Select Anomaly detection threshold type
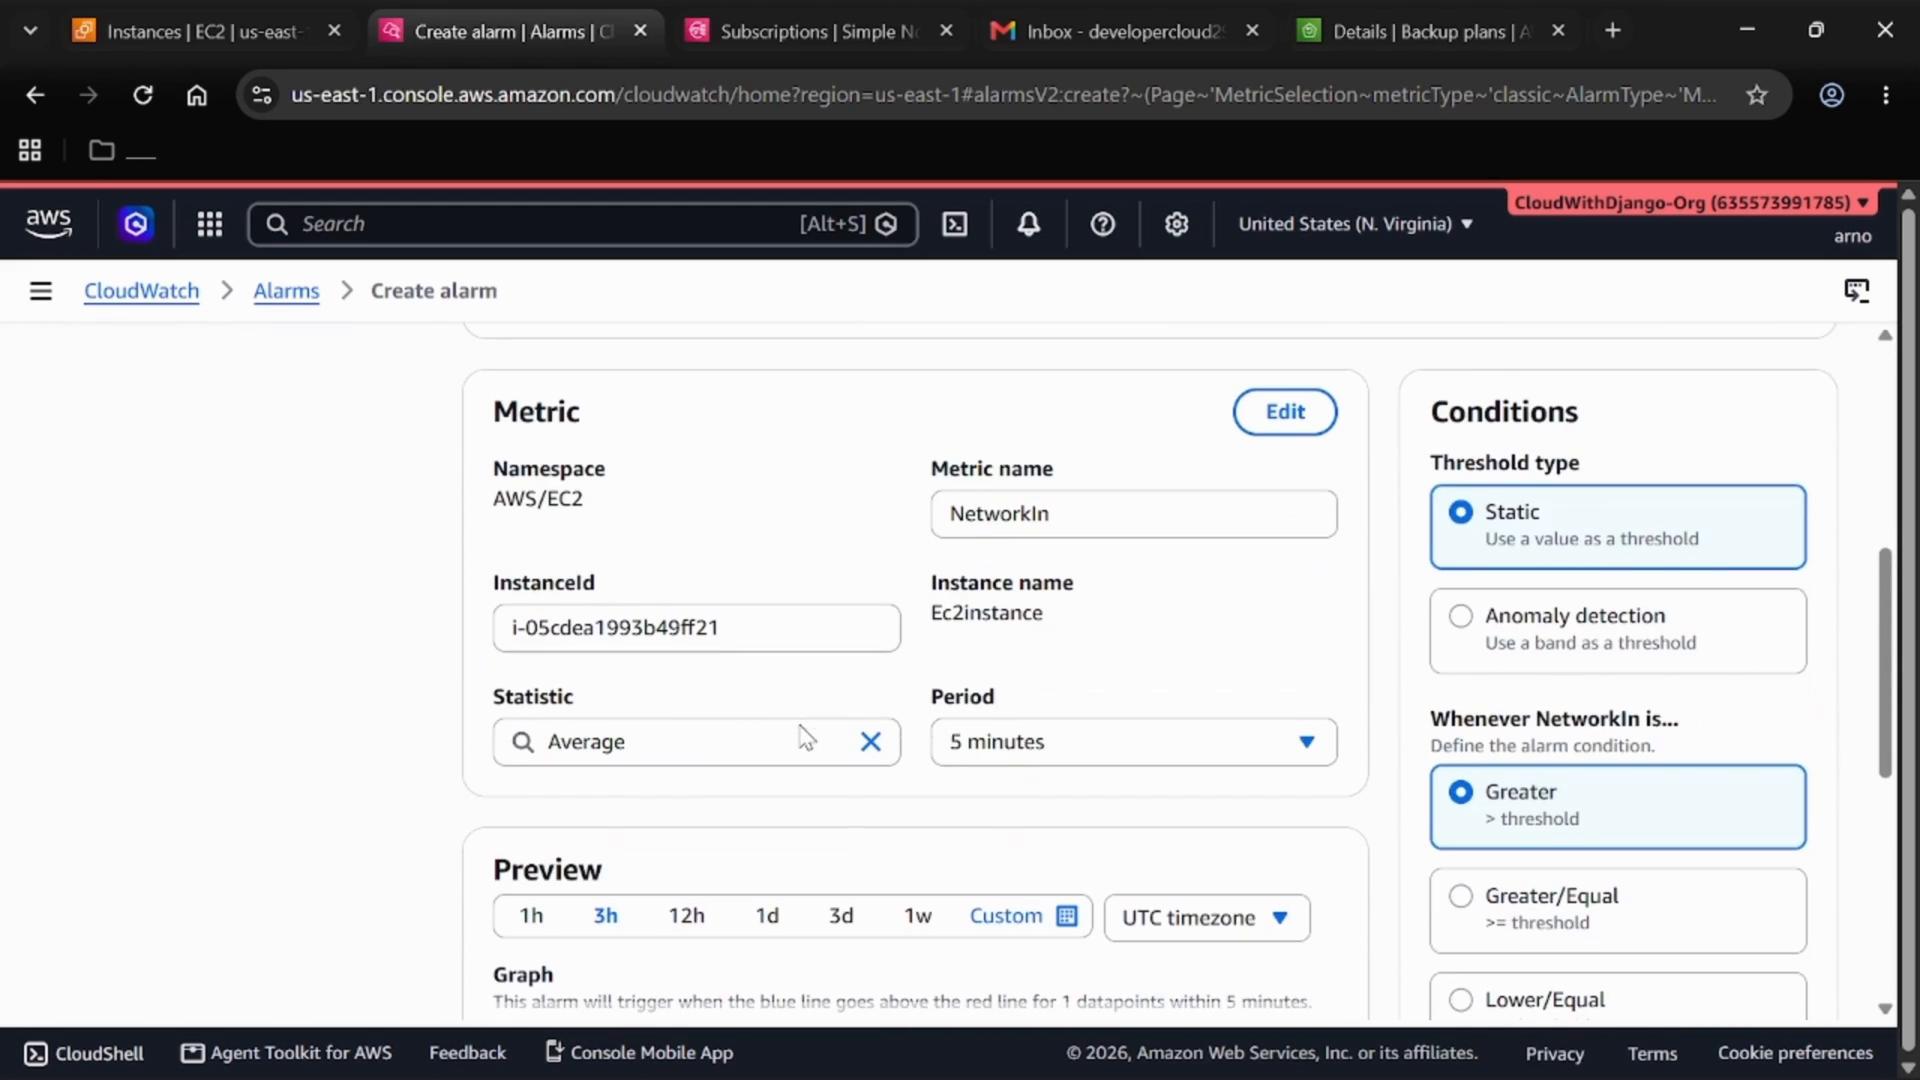 (1618, 631)
